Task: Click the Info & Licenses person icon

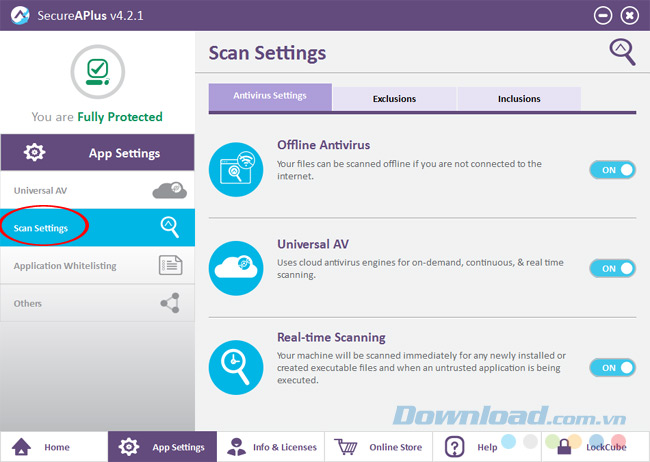Action: [236, 447]
